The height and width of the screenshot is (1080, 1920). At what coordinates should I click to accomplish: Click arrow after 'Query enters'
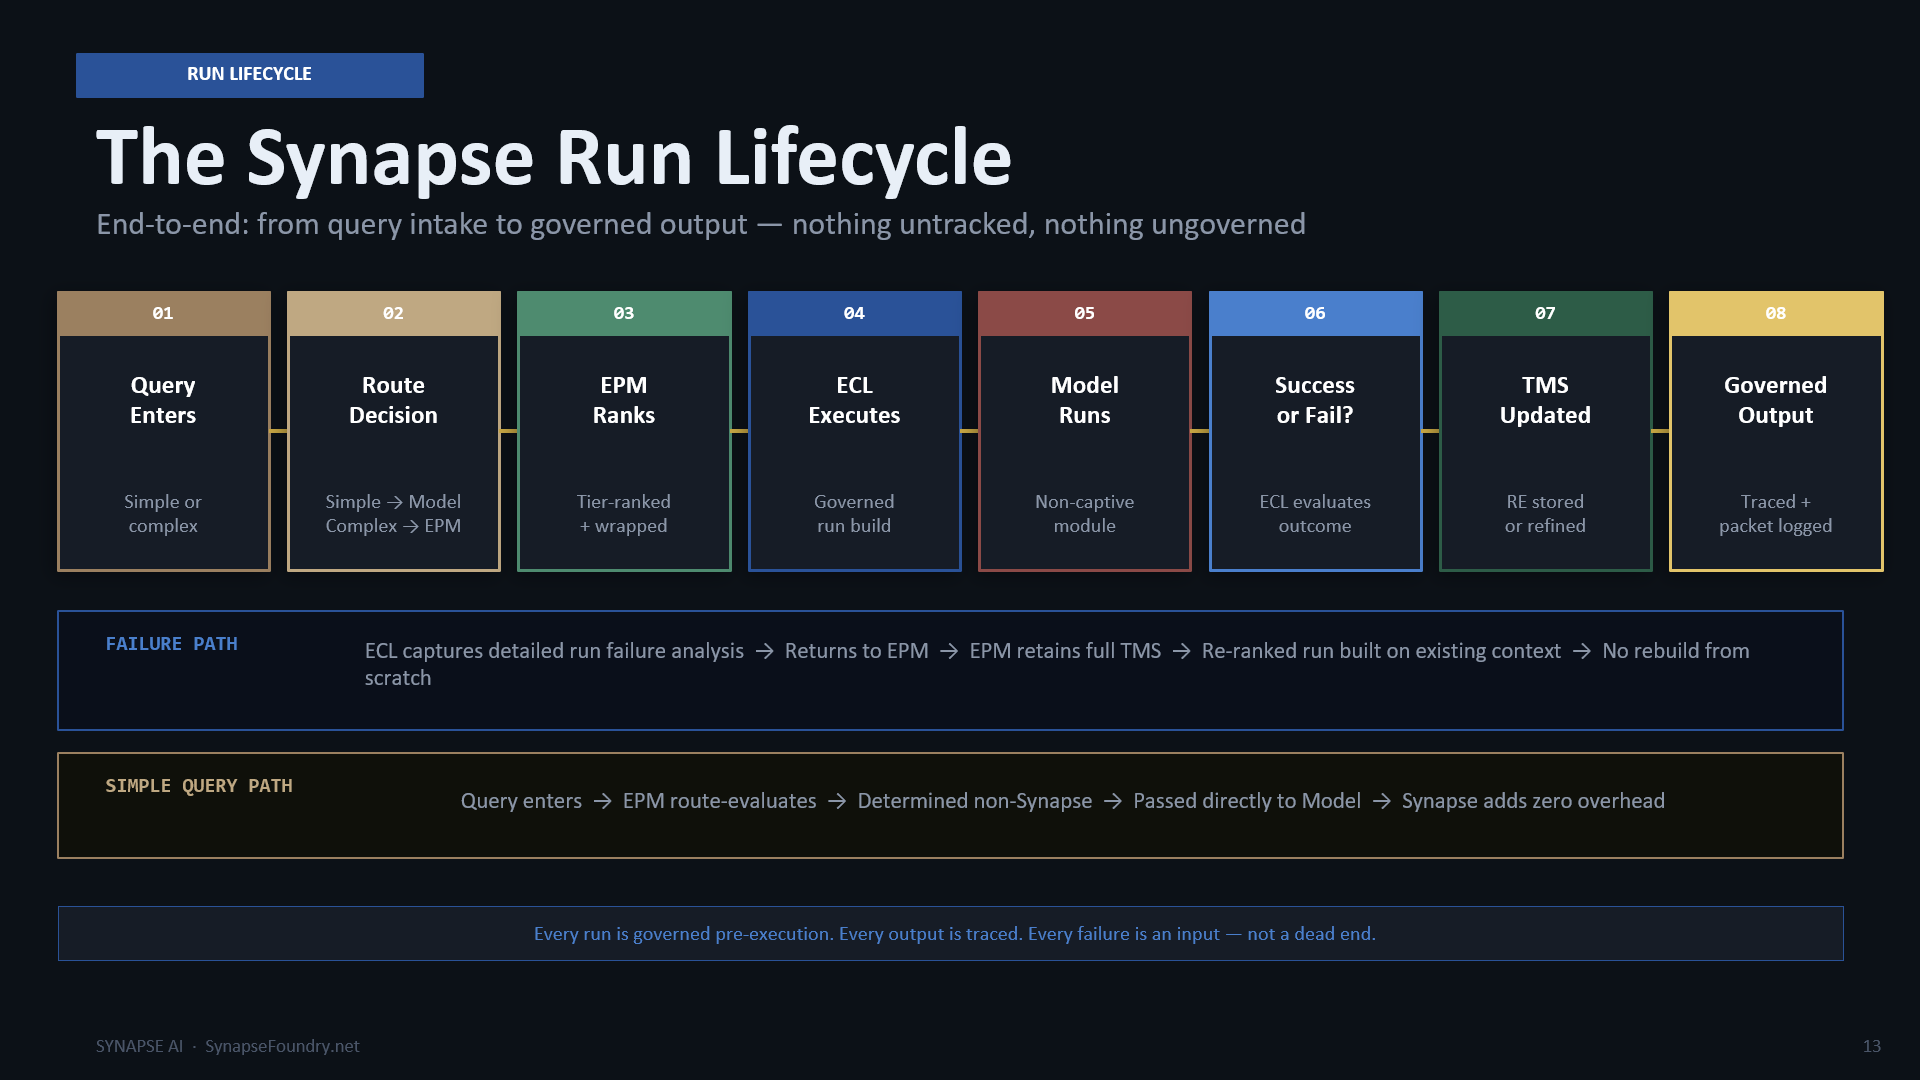tap(602, 801)
